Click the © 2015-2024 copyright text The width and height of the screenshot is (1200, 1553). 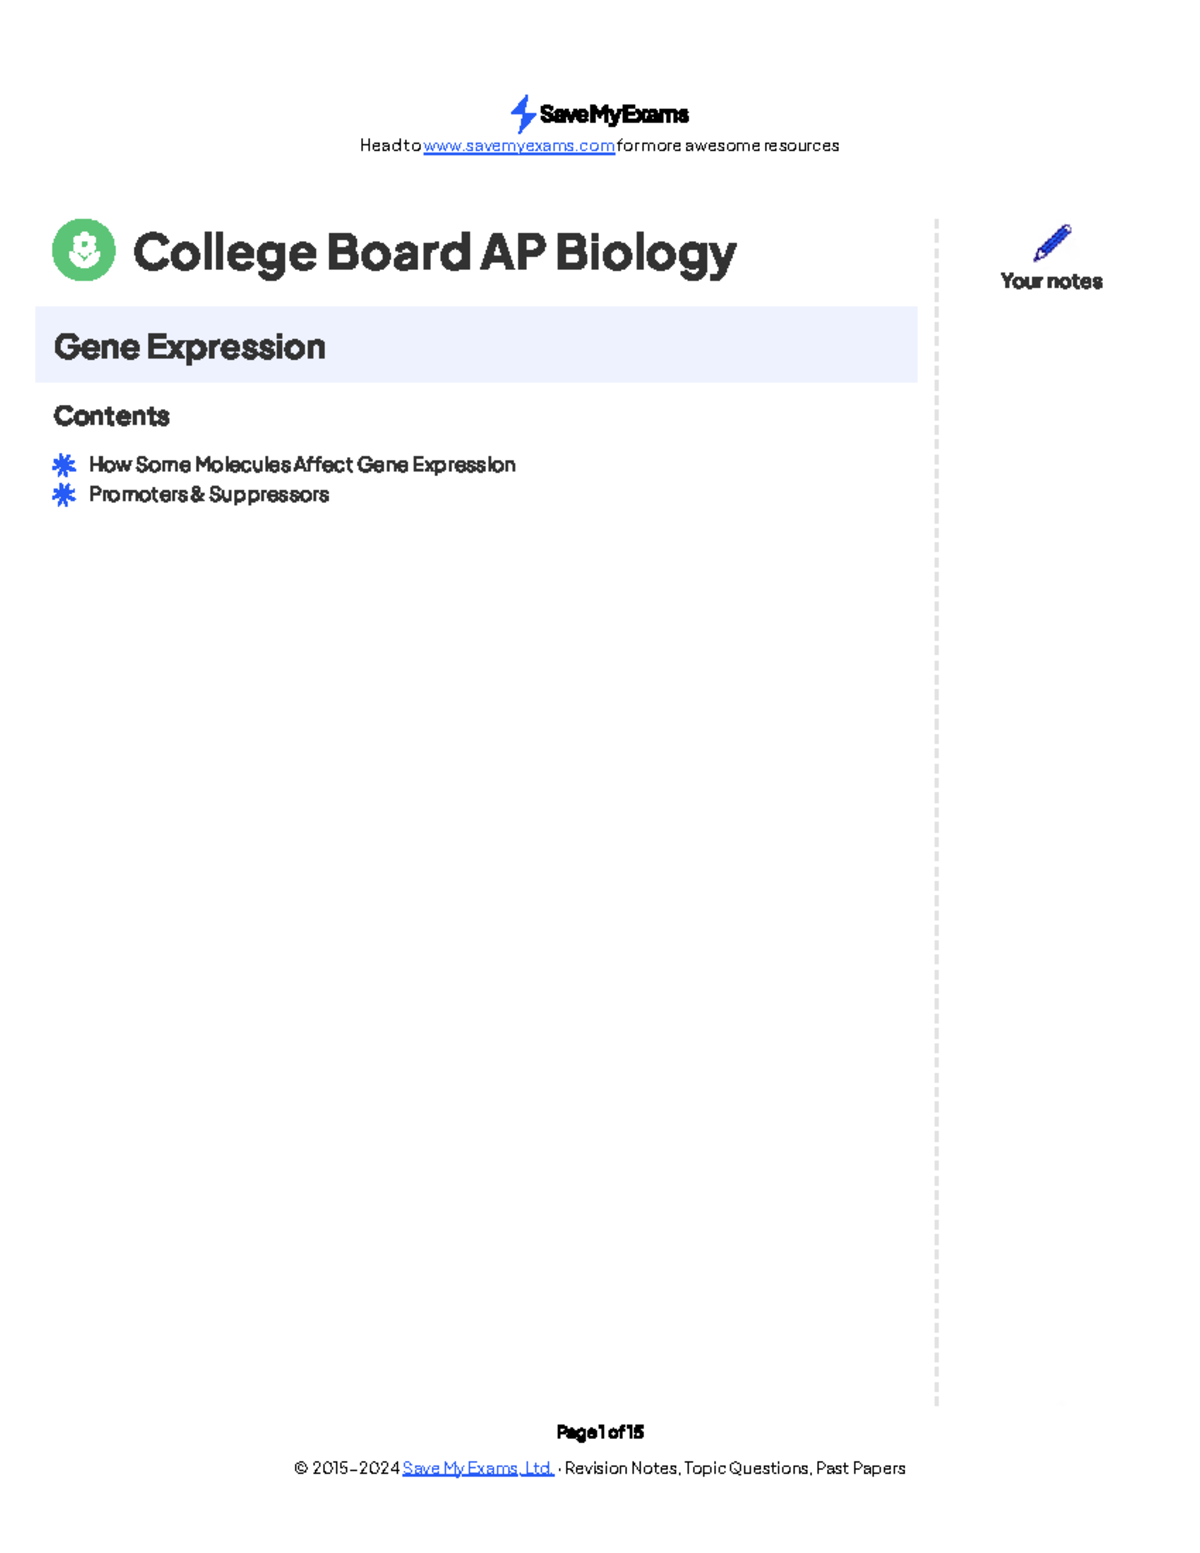click(x=346, y=1468)
